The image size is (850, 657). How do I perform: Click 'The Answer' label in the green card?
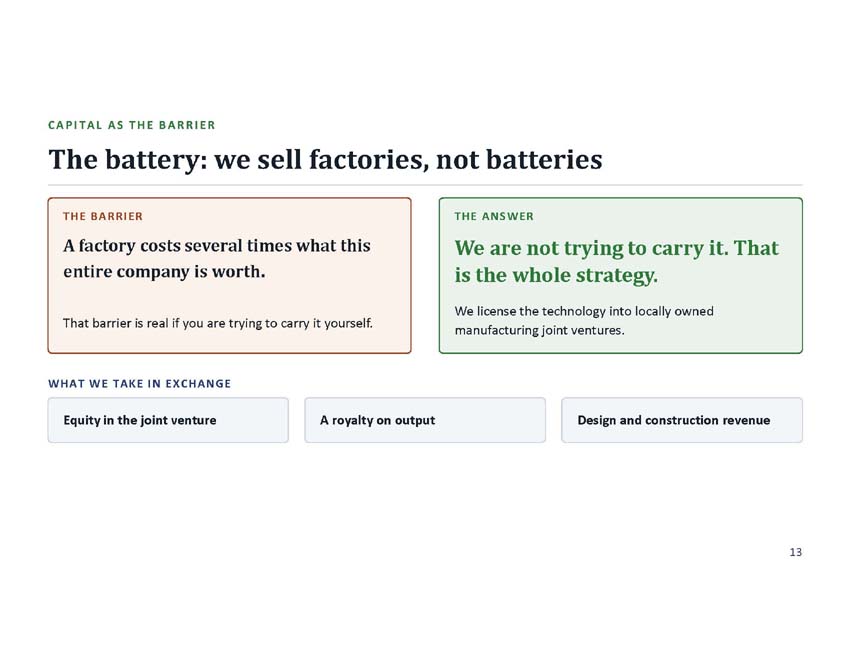494,216
